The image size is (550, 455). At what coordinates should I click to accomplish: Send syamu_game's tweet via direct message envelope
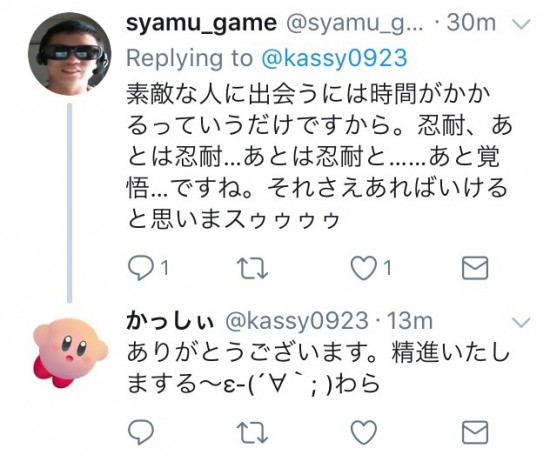pyautogui.click(x=475, y=268)
